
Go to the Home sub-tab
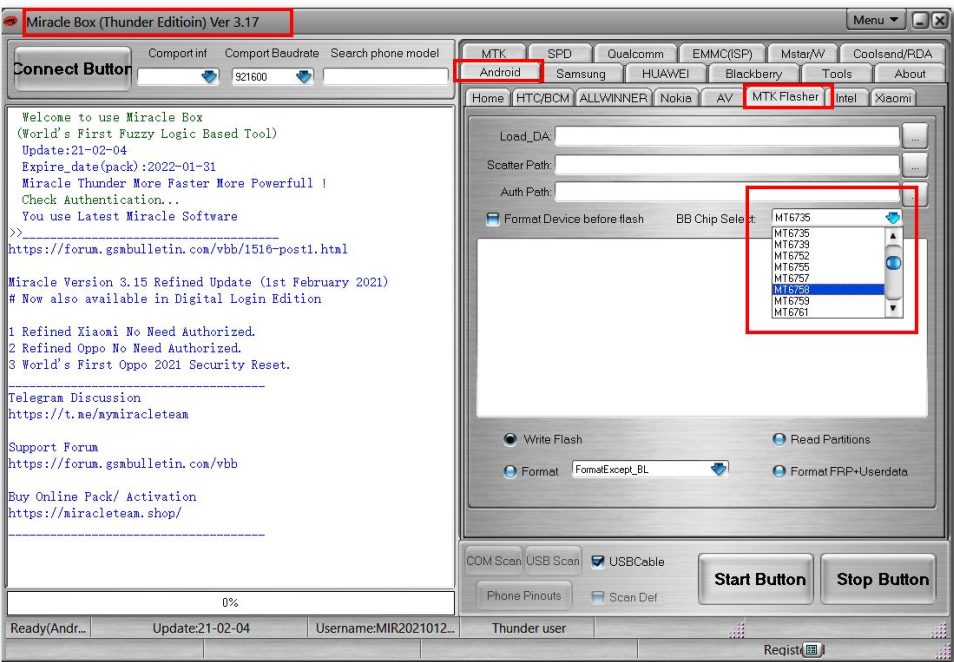click(487, 98)
